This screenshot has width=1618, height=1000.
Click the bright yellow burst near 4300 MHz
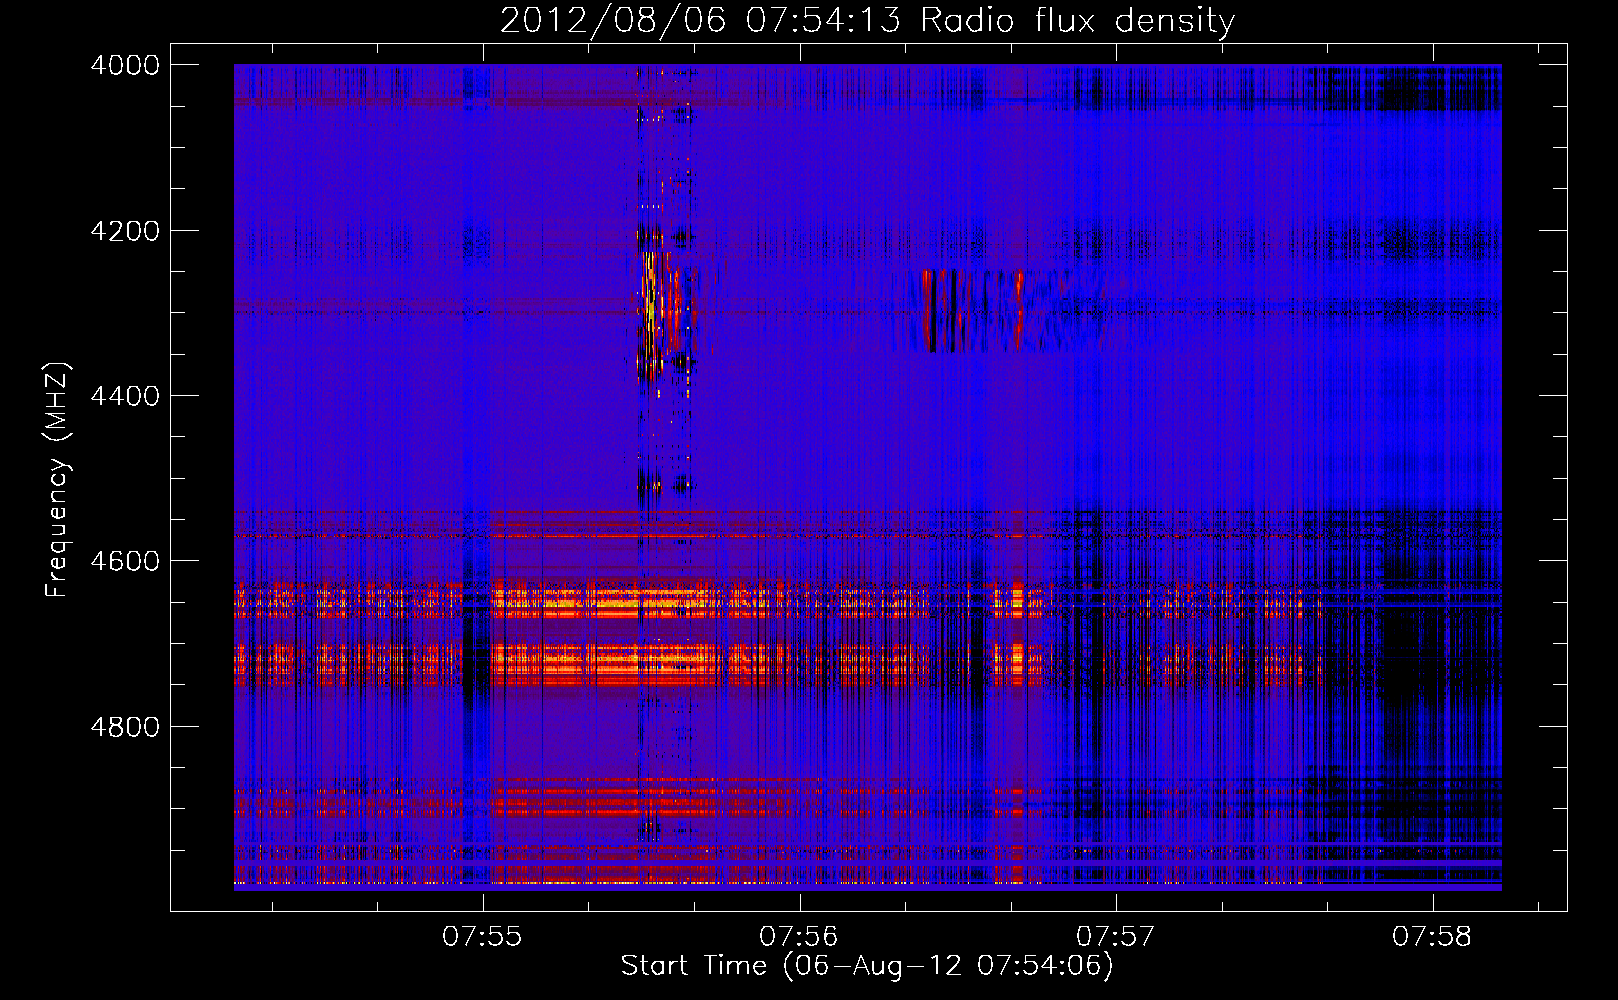[652, 305]
